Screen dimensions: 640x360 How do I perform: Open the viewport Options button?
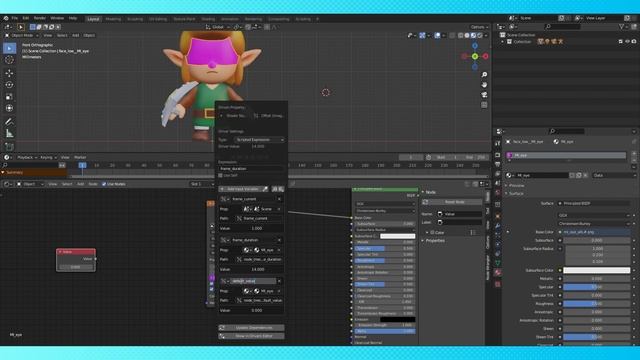(479, 27)
